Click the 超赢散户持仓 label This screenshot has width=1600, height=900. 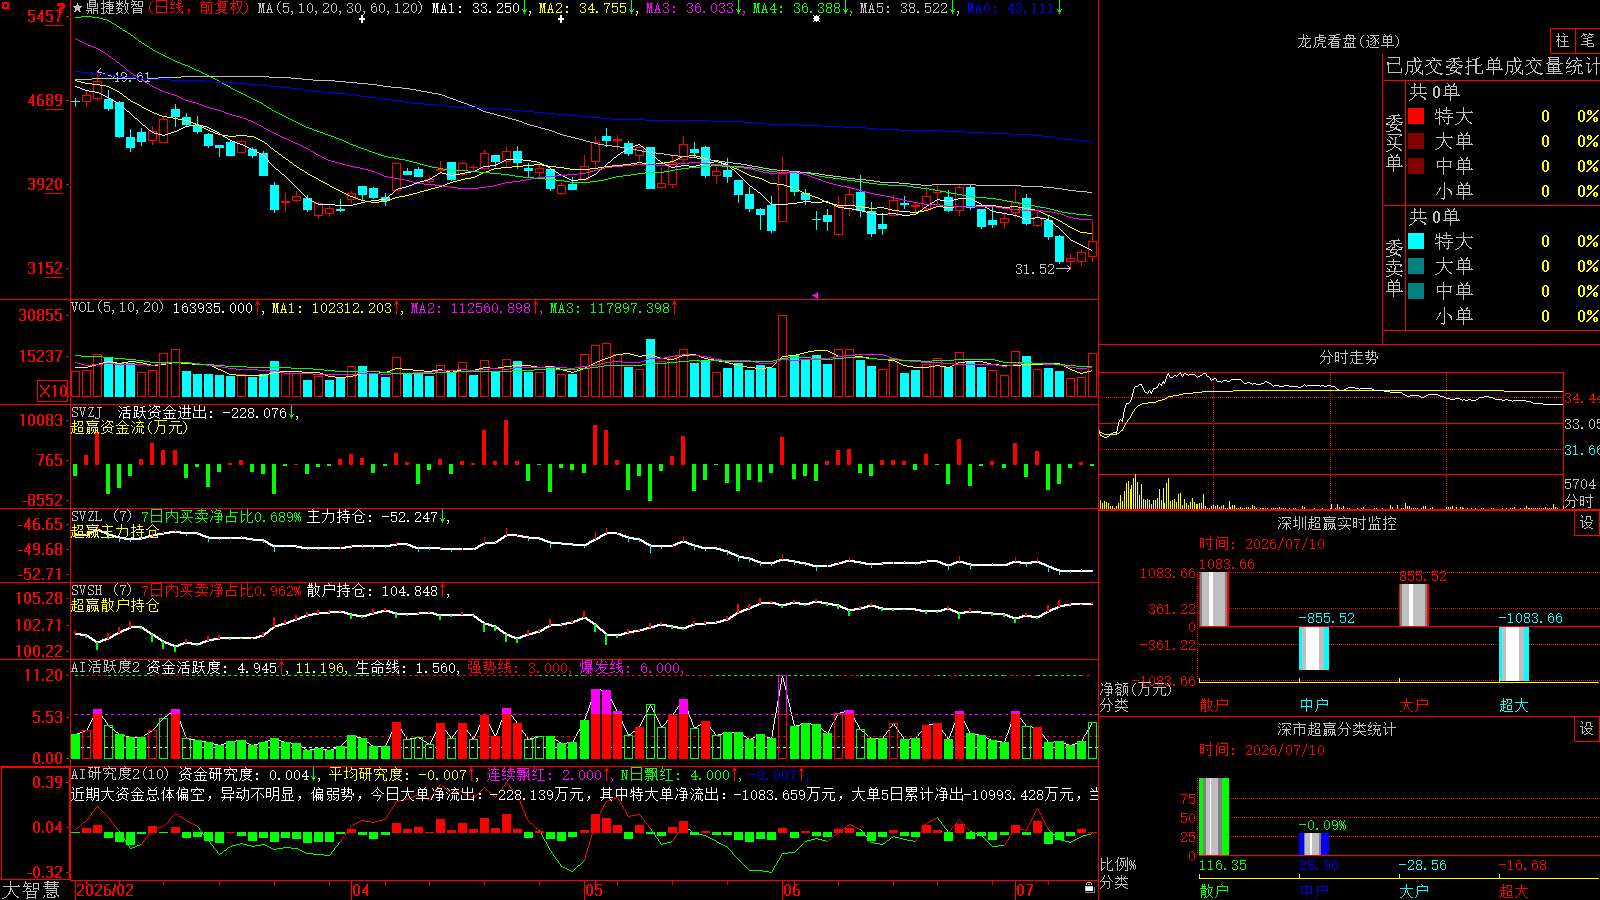[115, 605]
